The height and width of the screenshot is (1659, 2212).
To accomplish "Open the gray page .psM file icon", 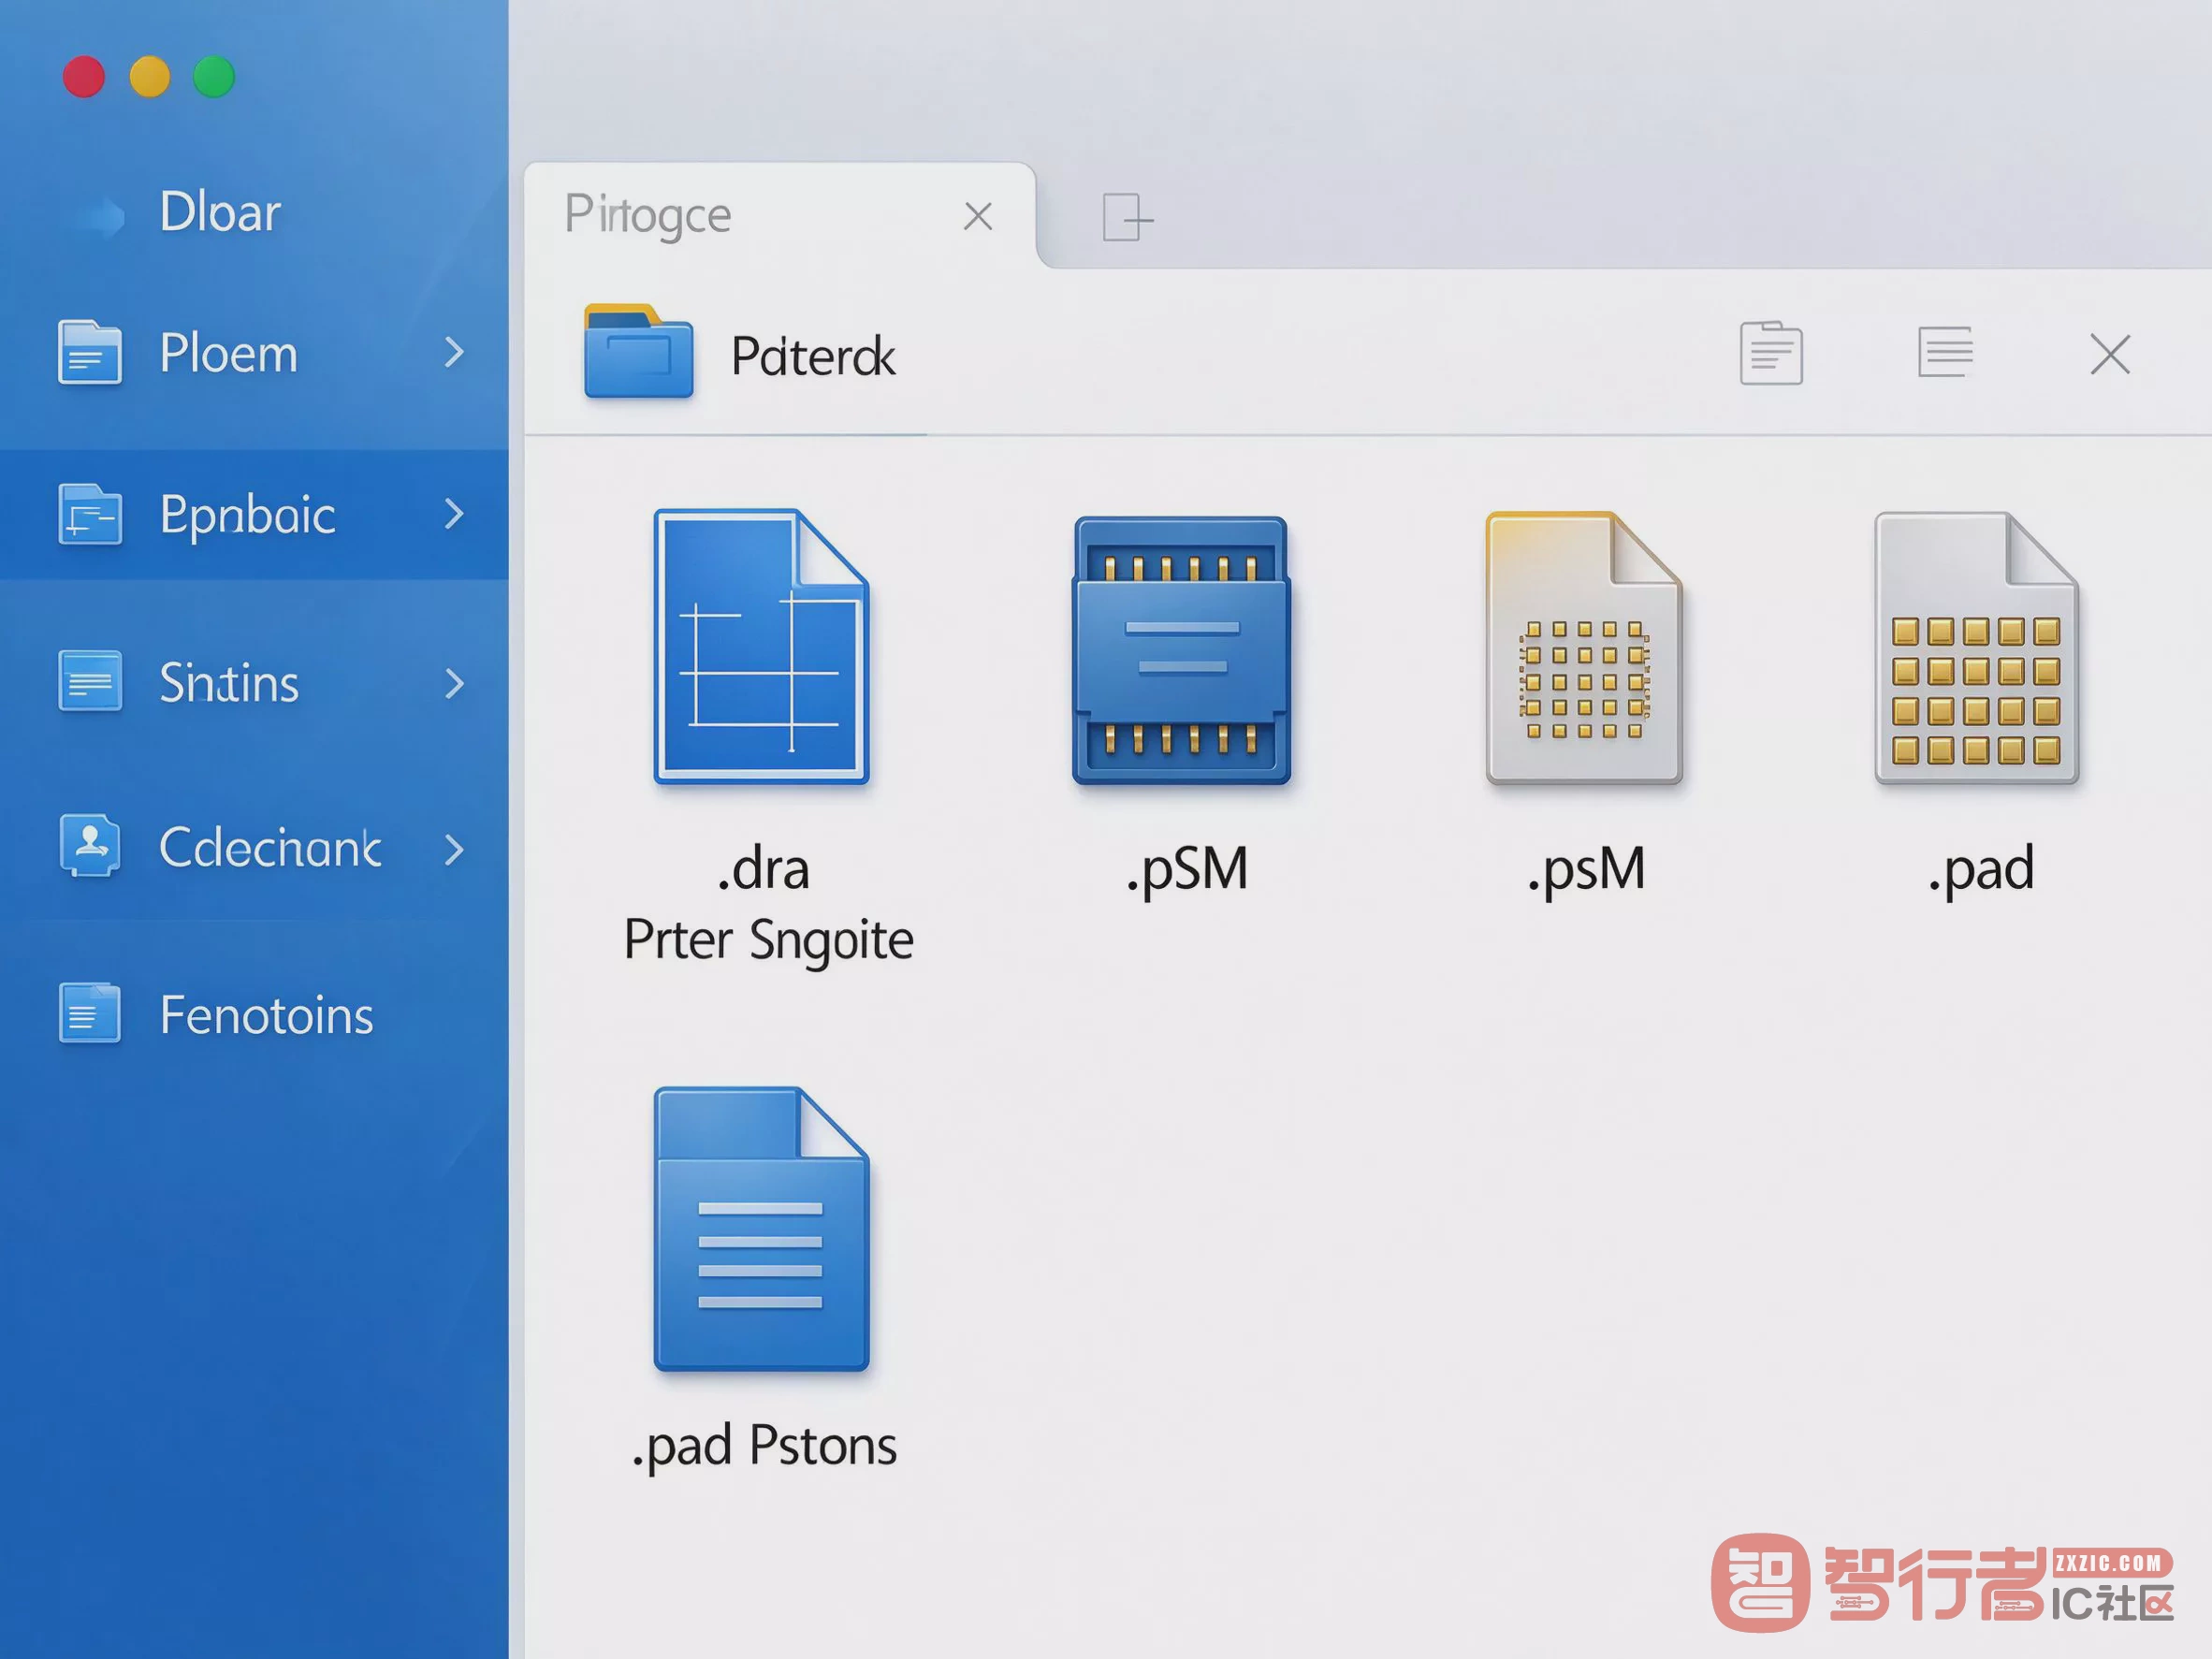I will click(1584, 648).
